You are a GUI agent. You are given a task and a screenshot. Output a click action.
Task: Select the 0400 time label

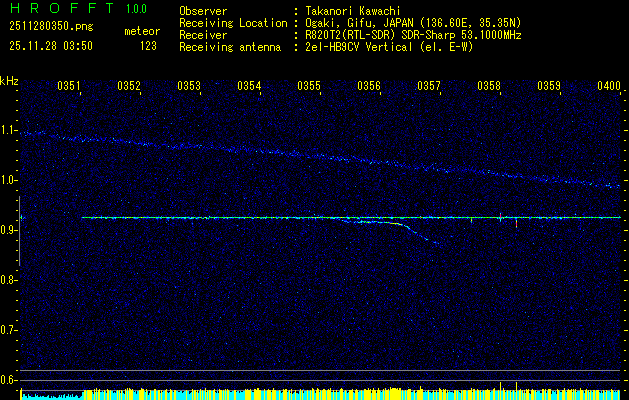pos(608,87)
